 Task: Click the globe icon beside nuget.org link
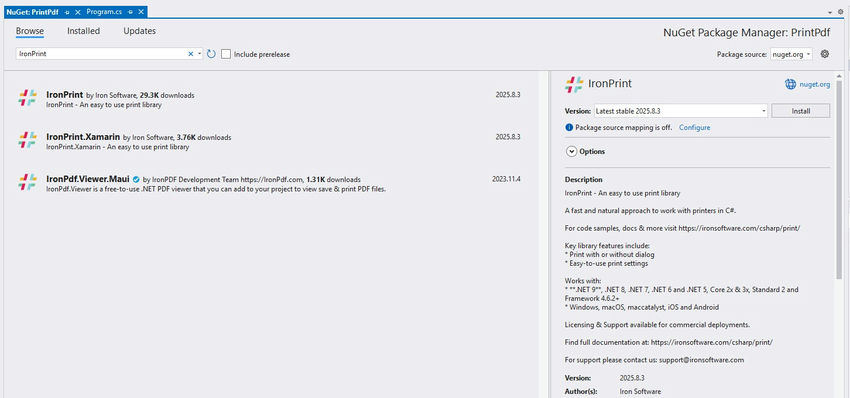[x=790, y=84]
